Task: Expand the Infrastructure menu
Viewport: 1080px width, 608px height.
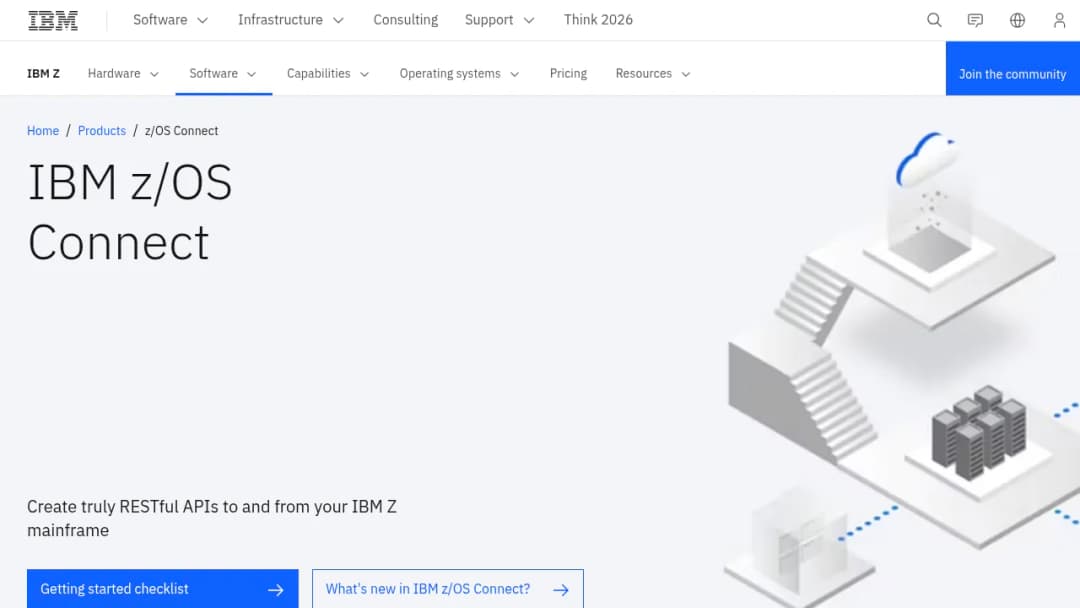Action: point(291,20)
